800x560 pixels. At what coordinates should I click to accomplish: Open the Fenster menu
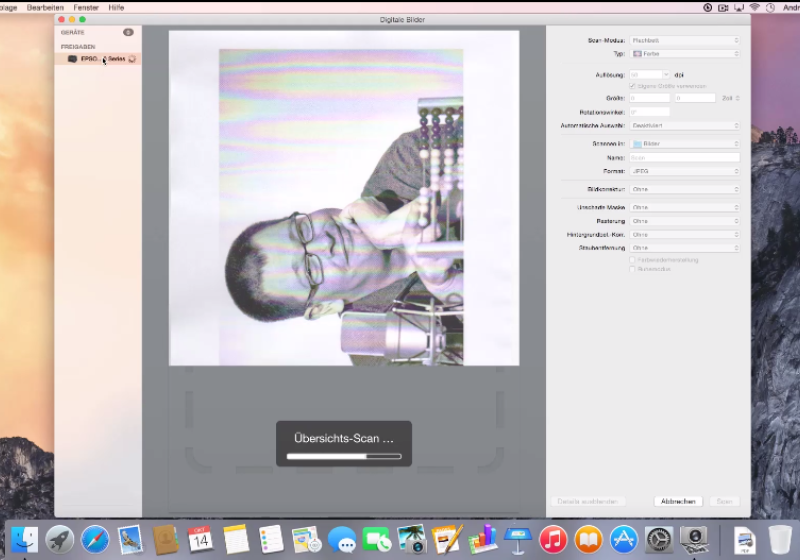(x=86, y=7)
